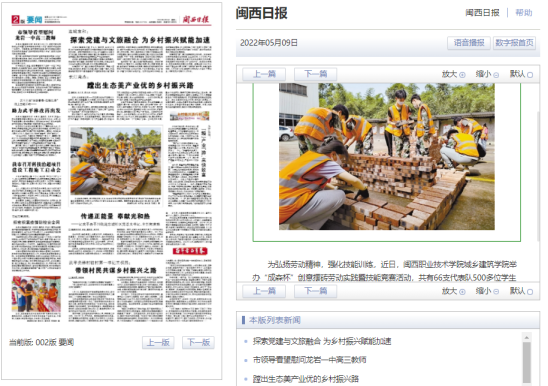The height and width of the screenshot is (386, 548).
Task: Open article 市领导看望慰问龙岩一中高三教师
Action: [309, 360]
